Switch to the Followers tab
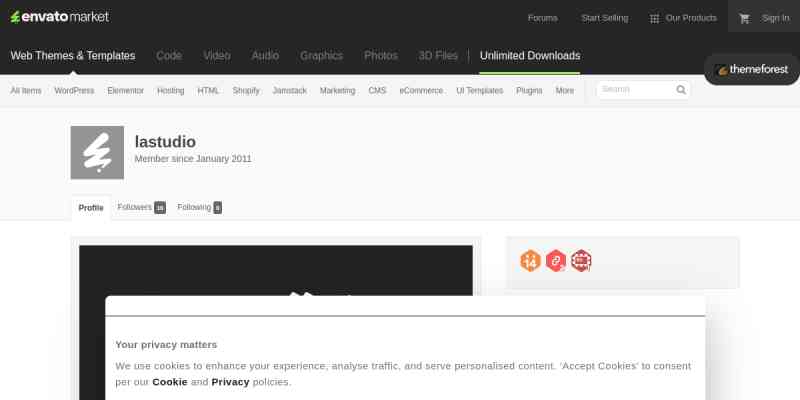The height and width of the screenshot is (400, 800). [x=141, y=208]
